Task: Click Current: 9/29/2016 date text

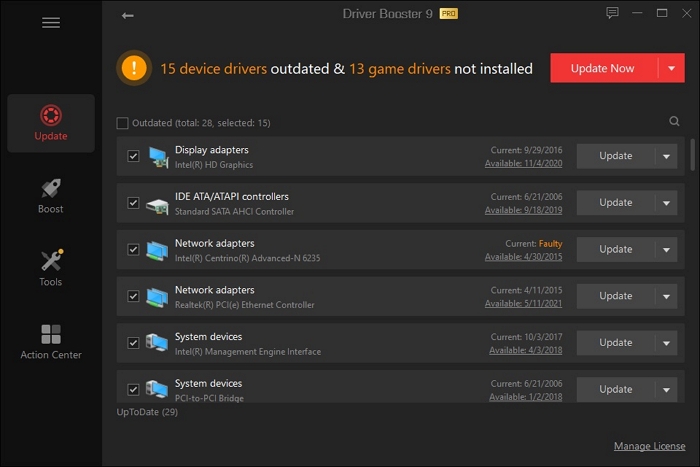Action: [x=527, y=150]
